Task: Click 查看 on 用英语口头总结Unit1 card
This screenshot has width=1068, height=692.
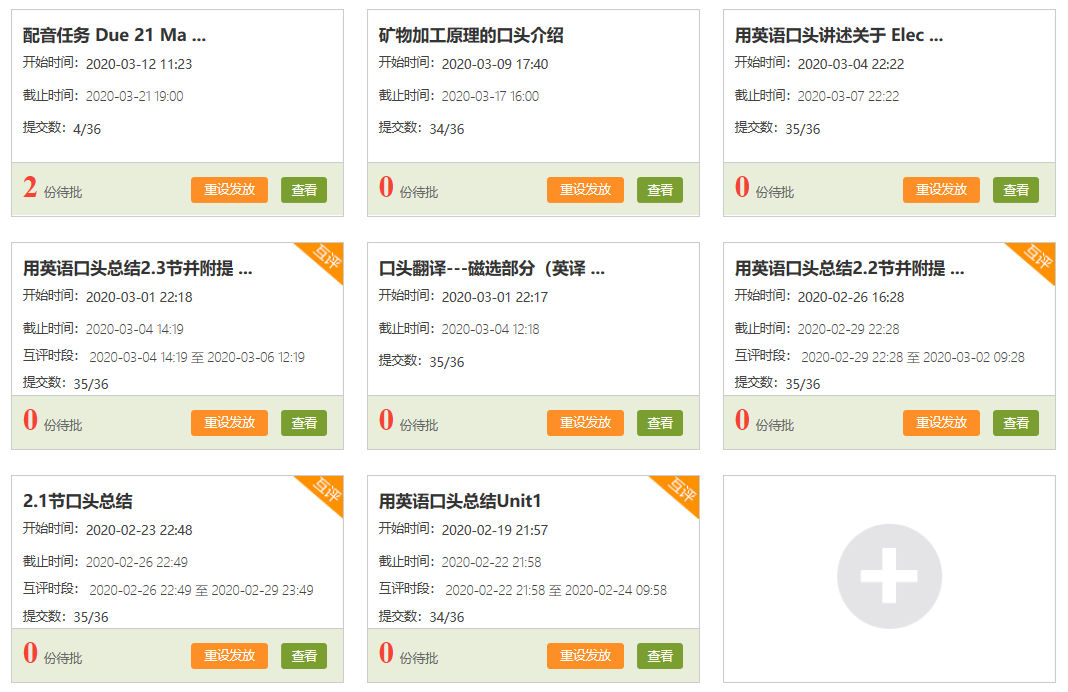Action: 660,656
